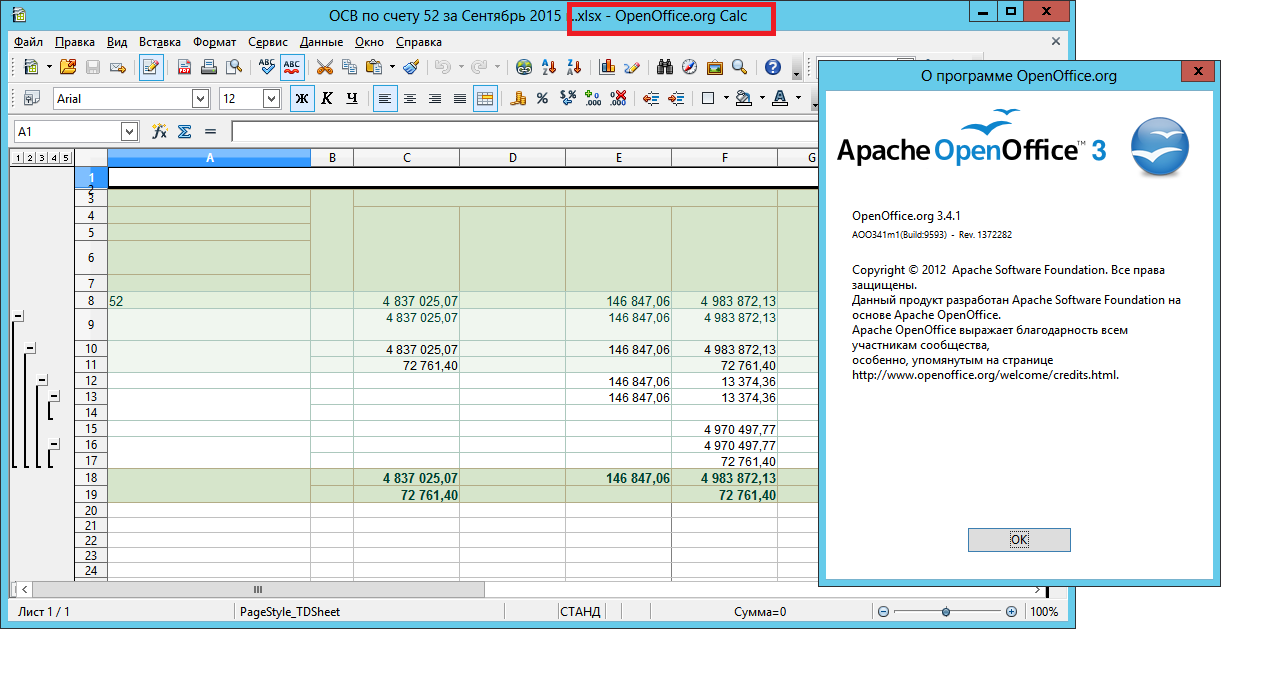Increase the cell indent
This screenshot has width=1278, height=676.
coord(676,98)
